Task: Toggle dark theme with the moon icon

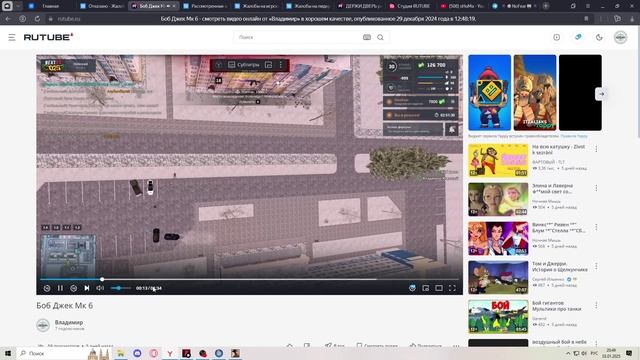Action: [x=599, y=37]
